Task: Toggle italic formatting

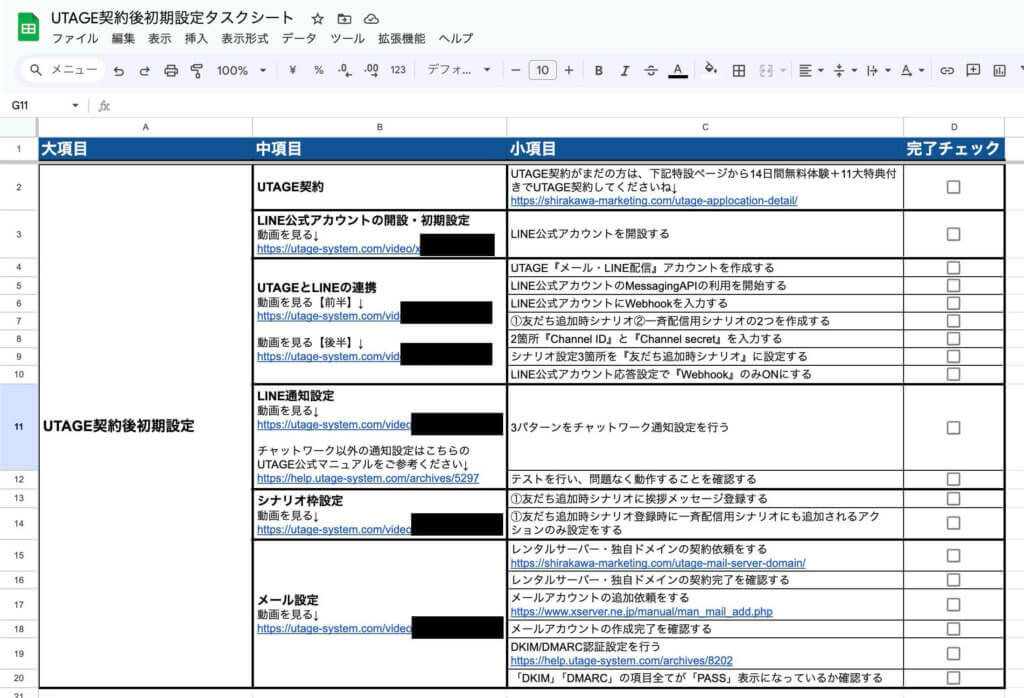Action: coord(624,71)
